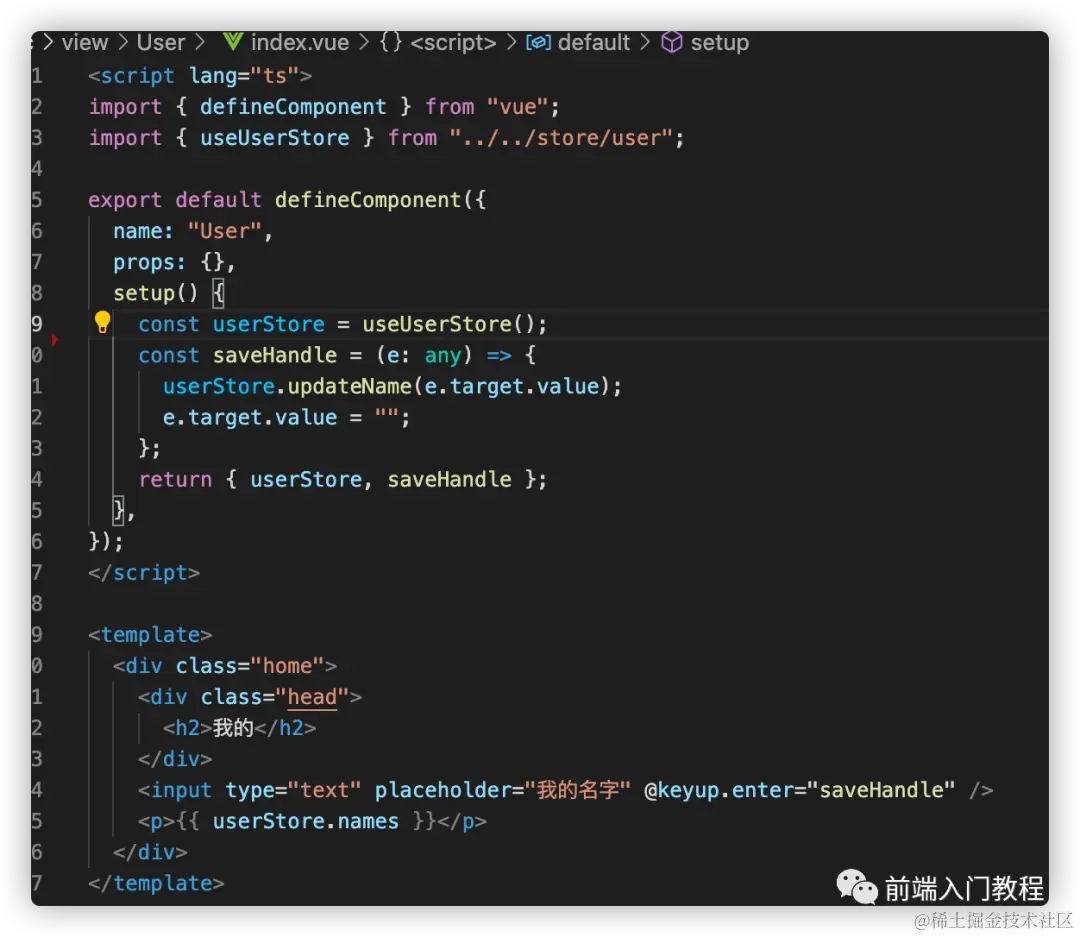Open the User folder breadcrumb
The image size is (1080, 937).
point(160,43)
